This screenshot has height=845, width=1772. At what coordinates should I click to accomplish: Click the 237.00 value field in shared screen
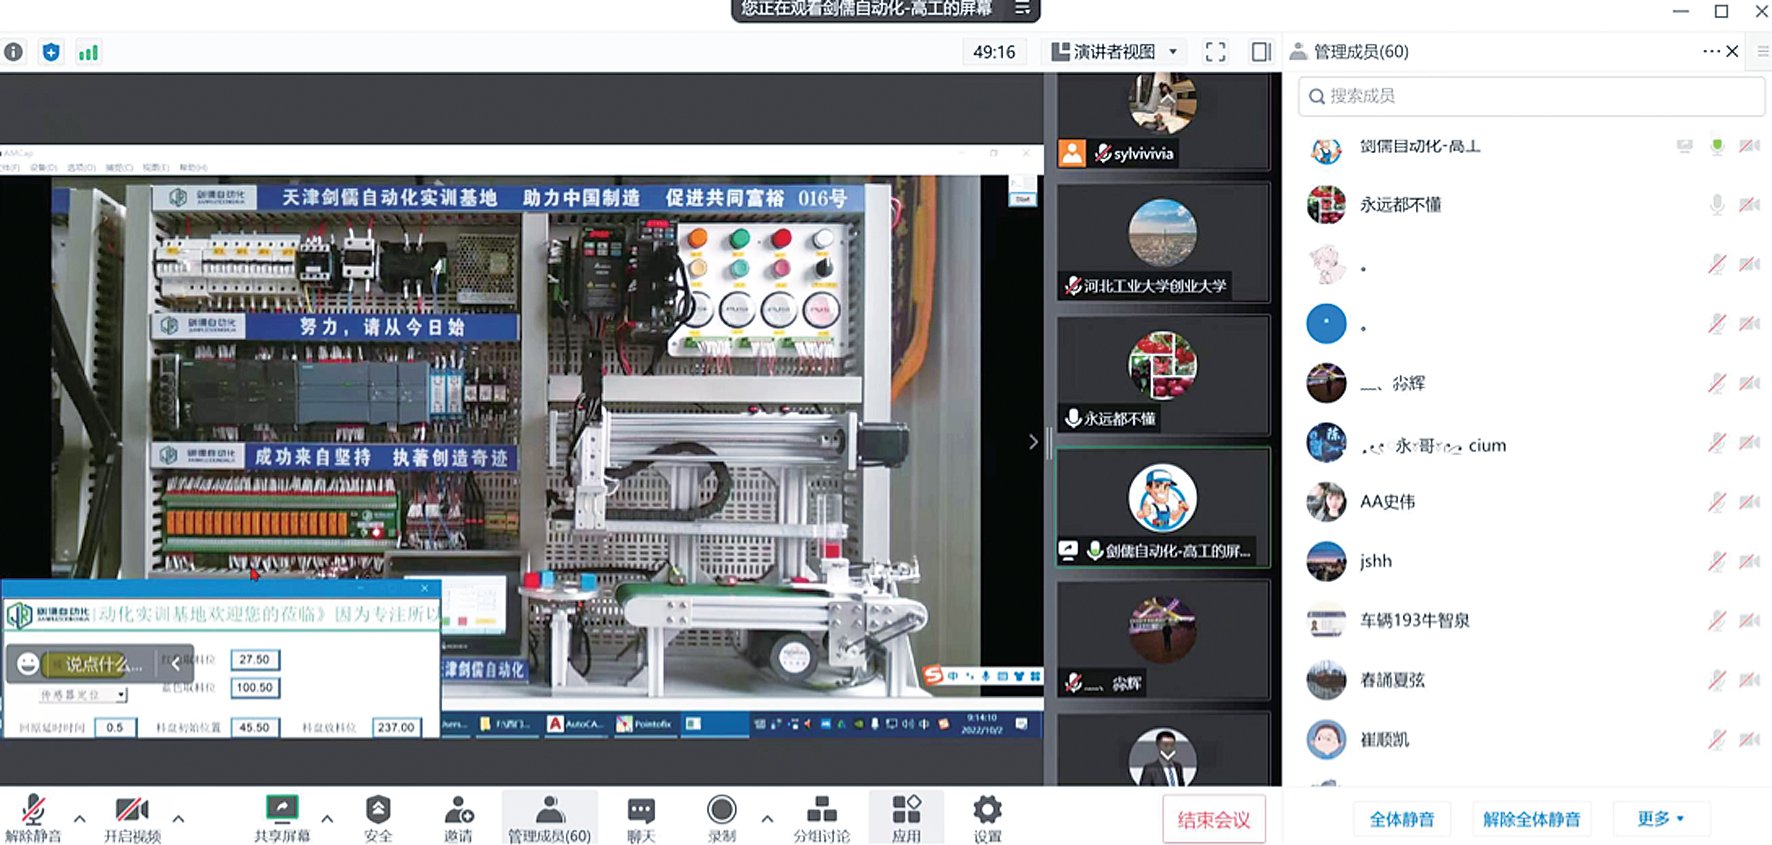point(396,727)
